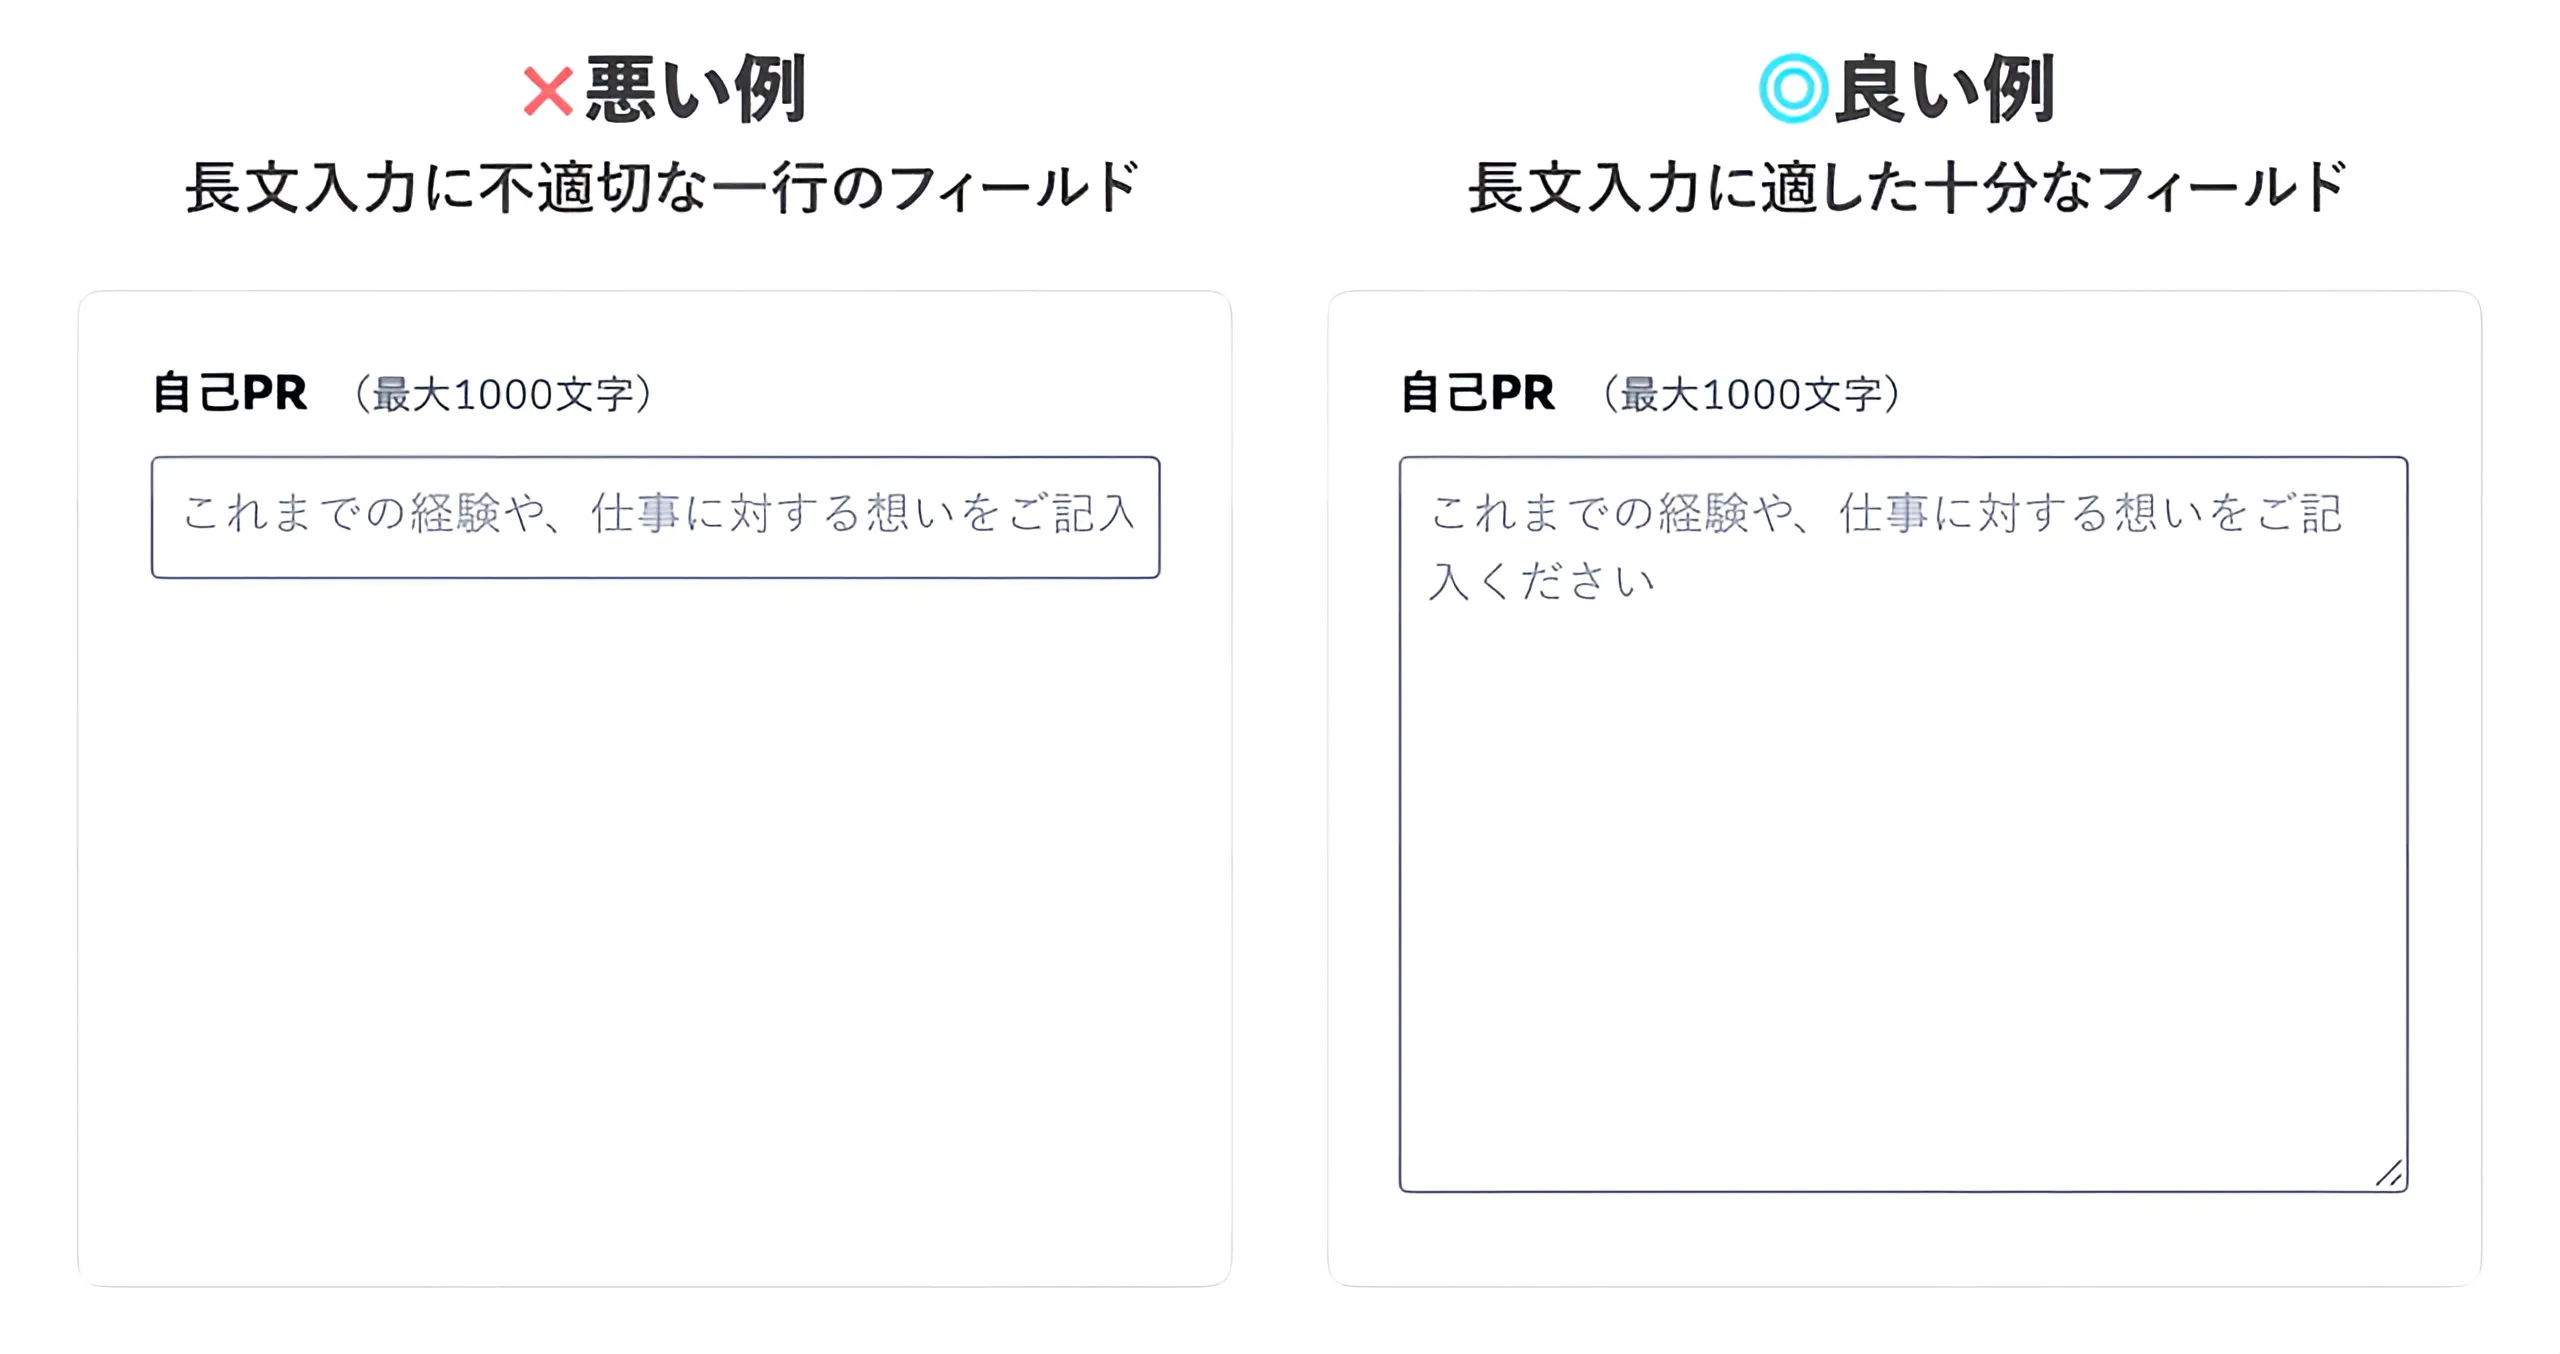
Task: Click the blue double-circle icon beside 良い例
Action: pyautogui.click(x=1792, y=89)
